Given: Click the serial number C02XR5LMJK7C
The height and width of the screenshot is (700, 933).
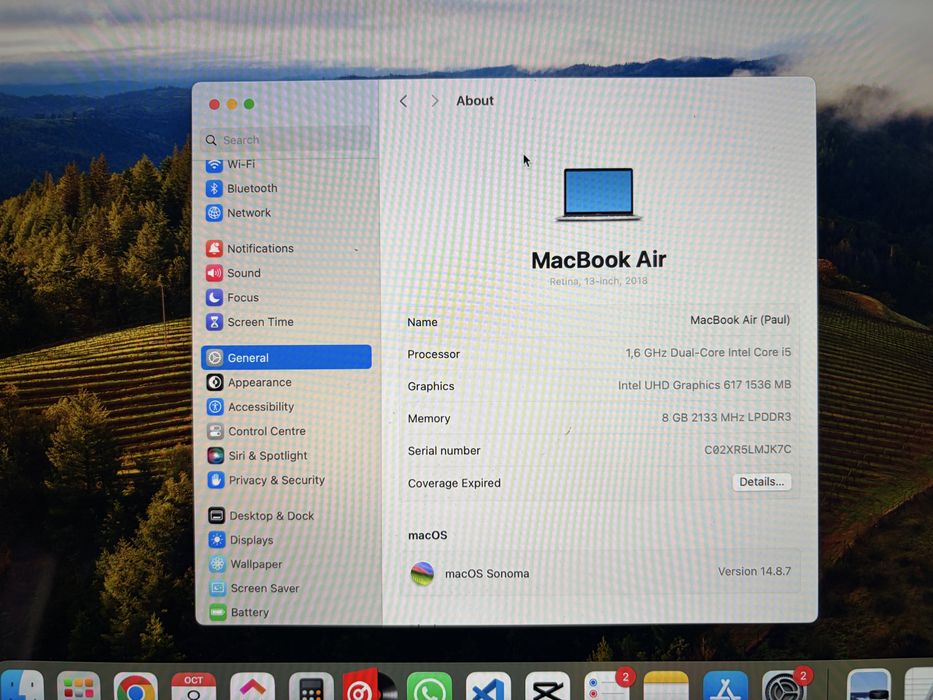Looking at the screenshot, I should coord(747,449).
